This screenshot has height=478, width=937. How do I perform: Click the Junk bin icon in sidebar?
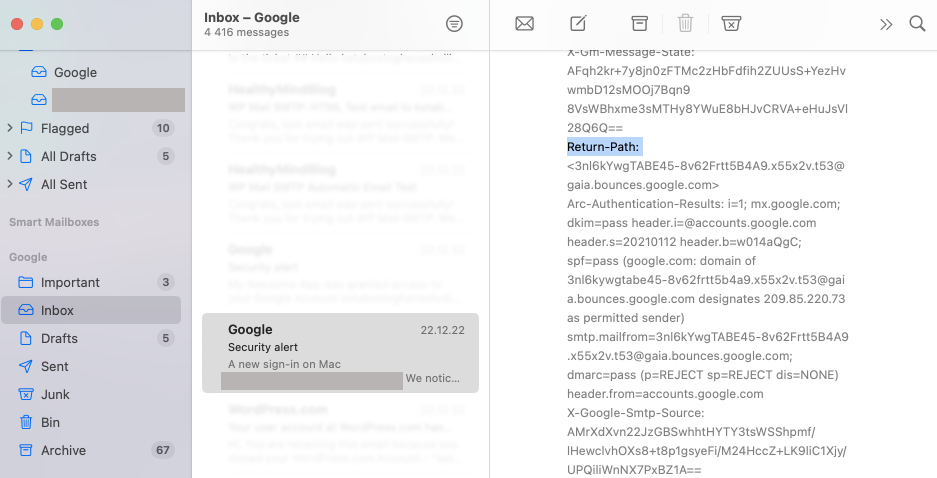(26, 394)
